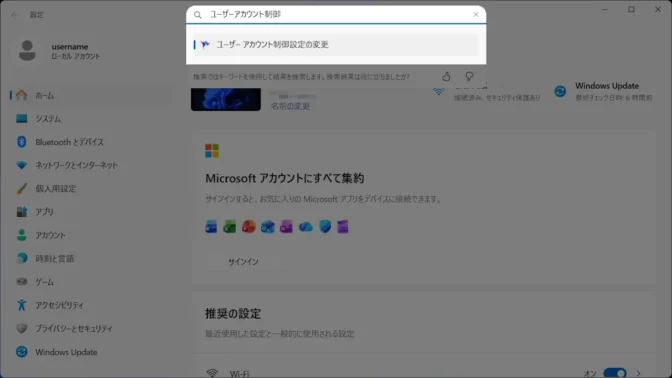Click the Outlook app icon

pyautogui.click(x=267, y=226)
